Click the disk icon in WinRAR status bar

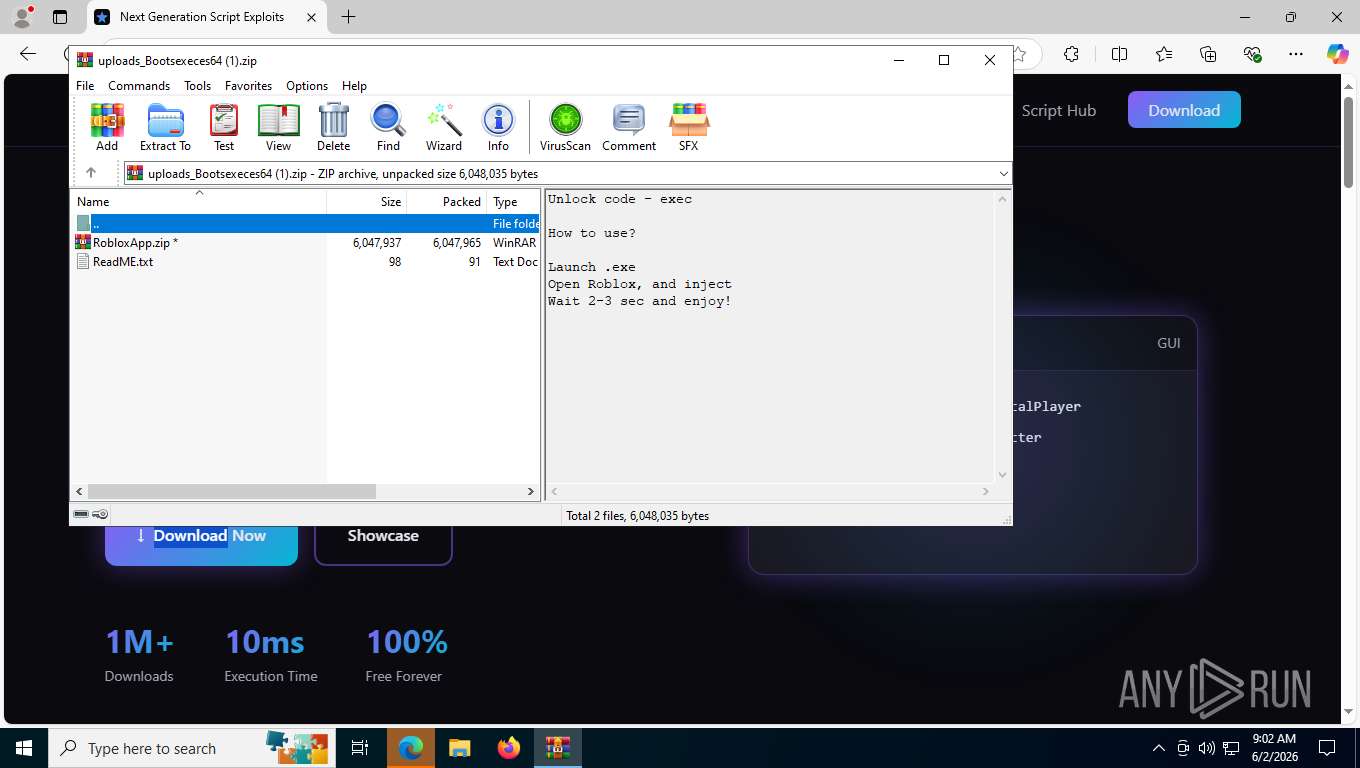pos(81,514)
